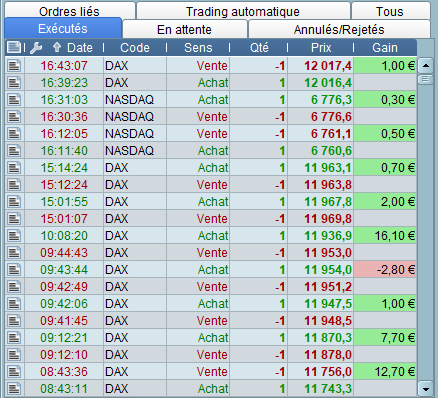Open the order detail icon for the 15:01:07 row

(x=14, y=219)
